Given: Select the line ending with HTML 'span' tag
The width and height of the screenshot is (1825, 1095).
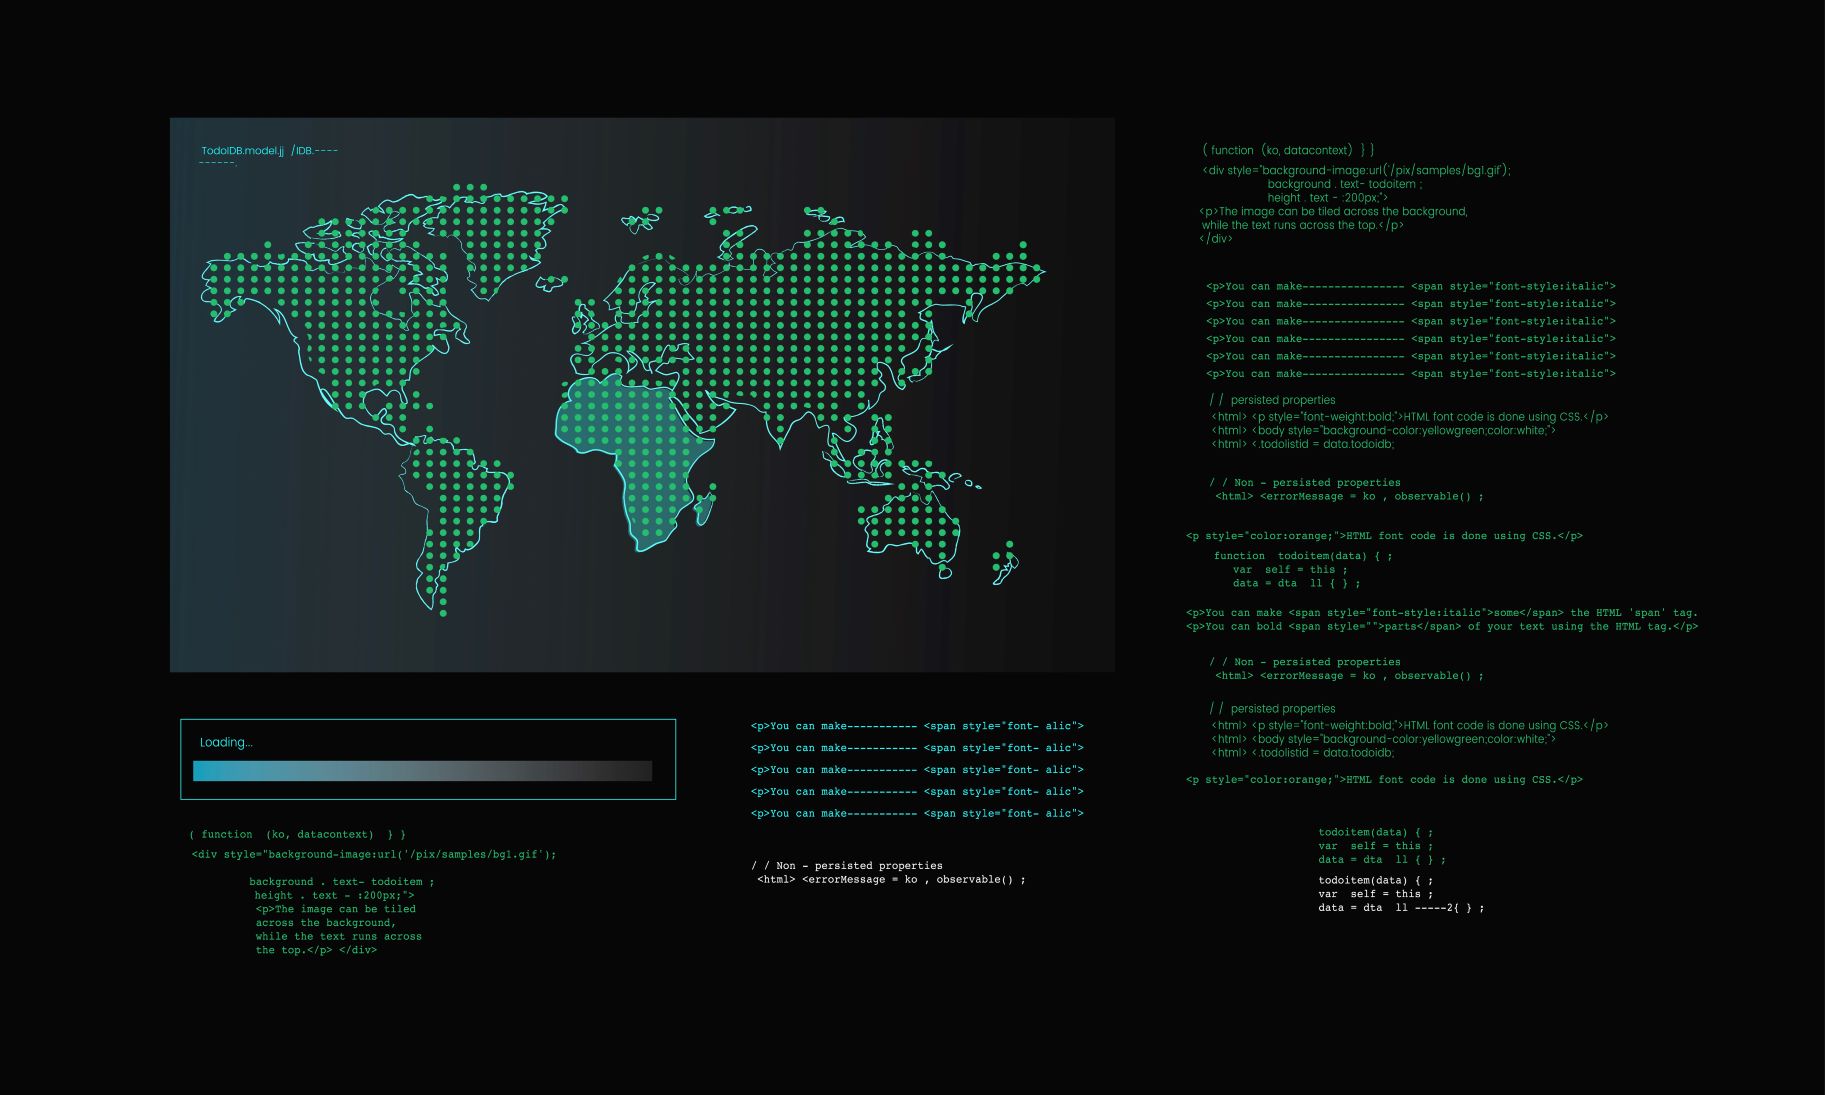Looking at the screenshot, I should click(1441, 613).
